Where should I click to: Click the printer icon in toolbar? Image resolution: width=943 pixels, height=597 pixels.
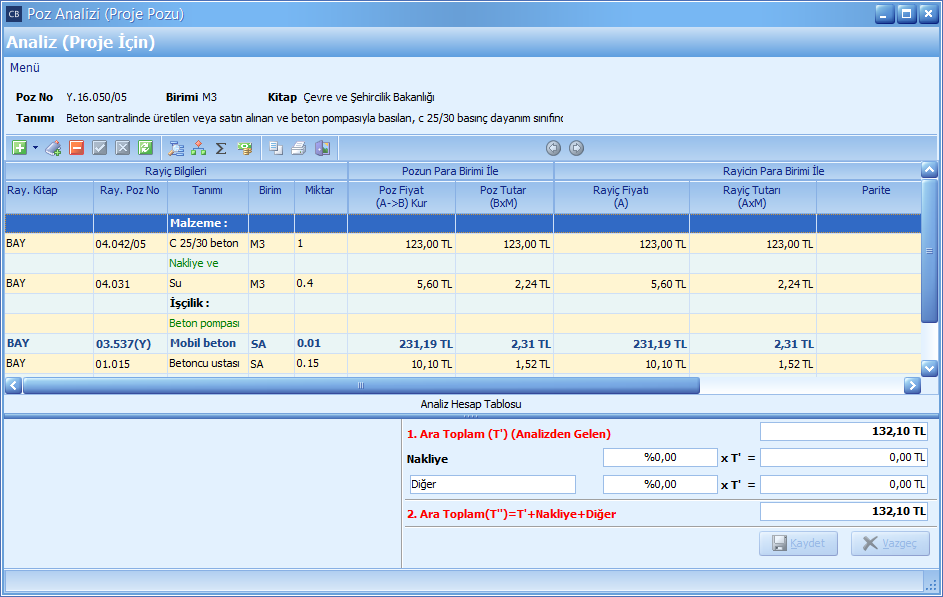(x=298, y=148)
